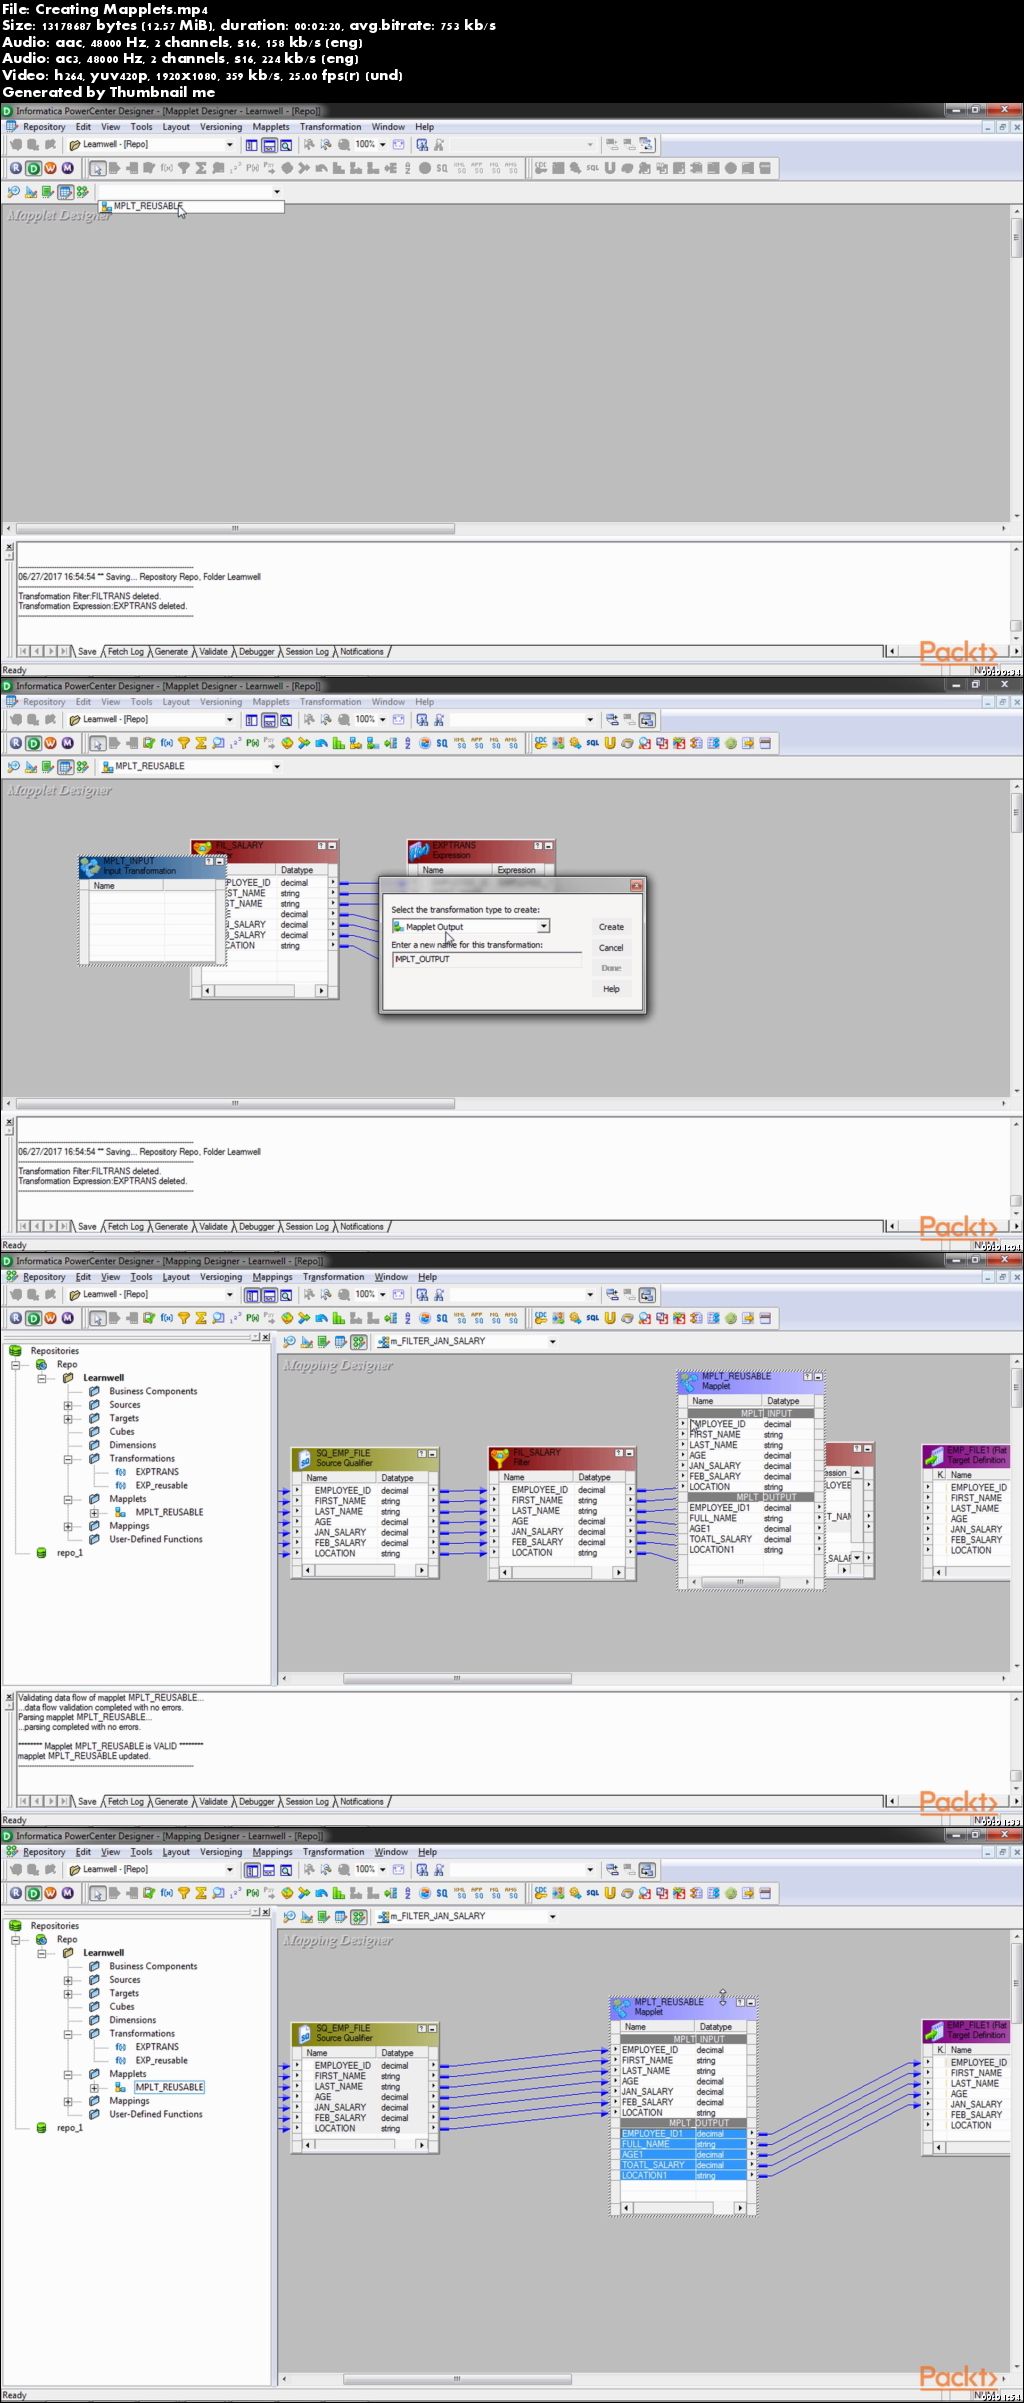
Task: Toggle Designer D button in dialog frame
Action: click(33, 743)
